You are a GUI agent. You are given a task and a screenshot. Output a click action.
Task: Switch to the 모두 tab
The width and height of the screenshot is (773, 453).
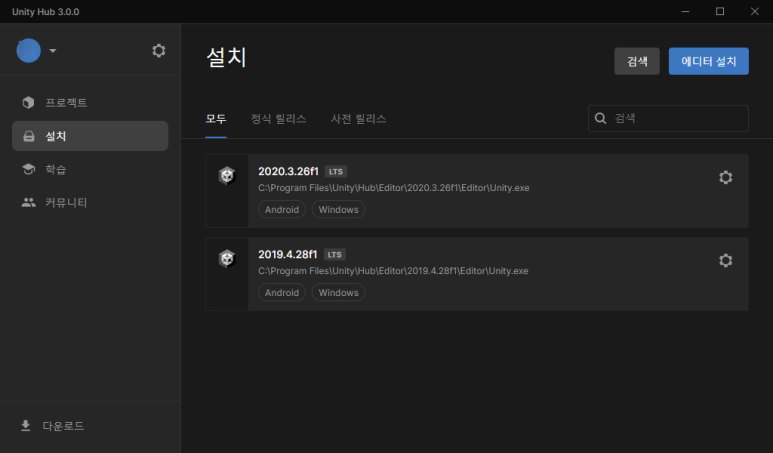click(216, 119)
